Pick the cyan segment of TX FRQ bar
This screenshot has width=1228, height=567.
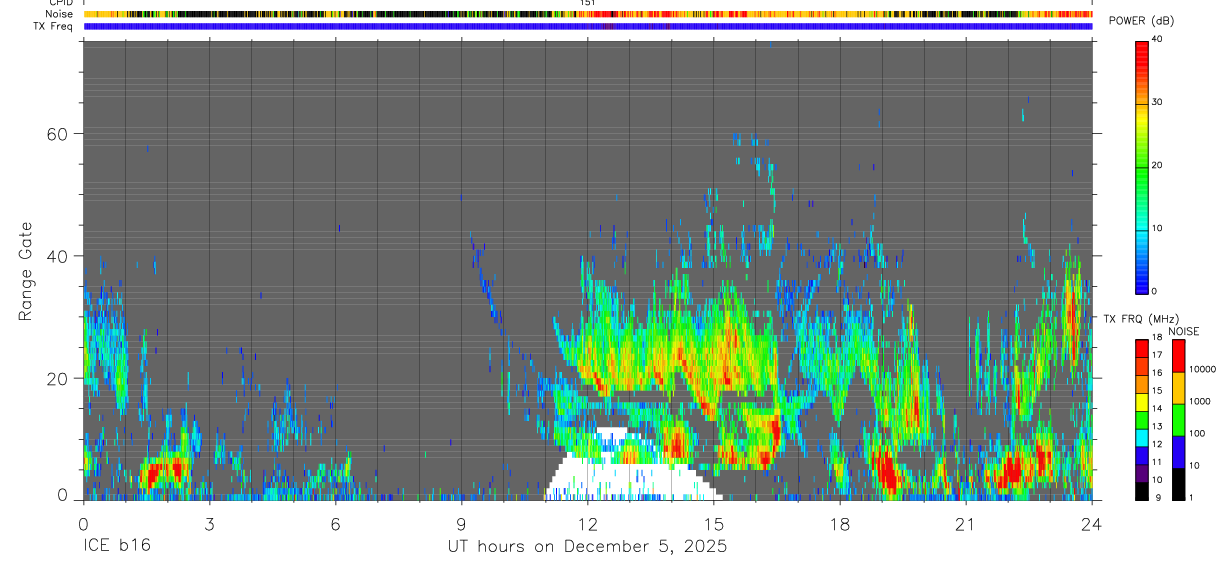click(1141, 438)
